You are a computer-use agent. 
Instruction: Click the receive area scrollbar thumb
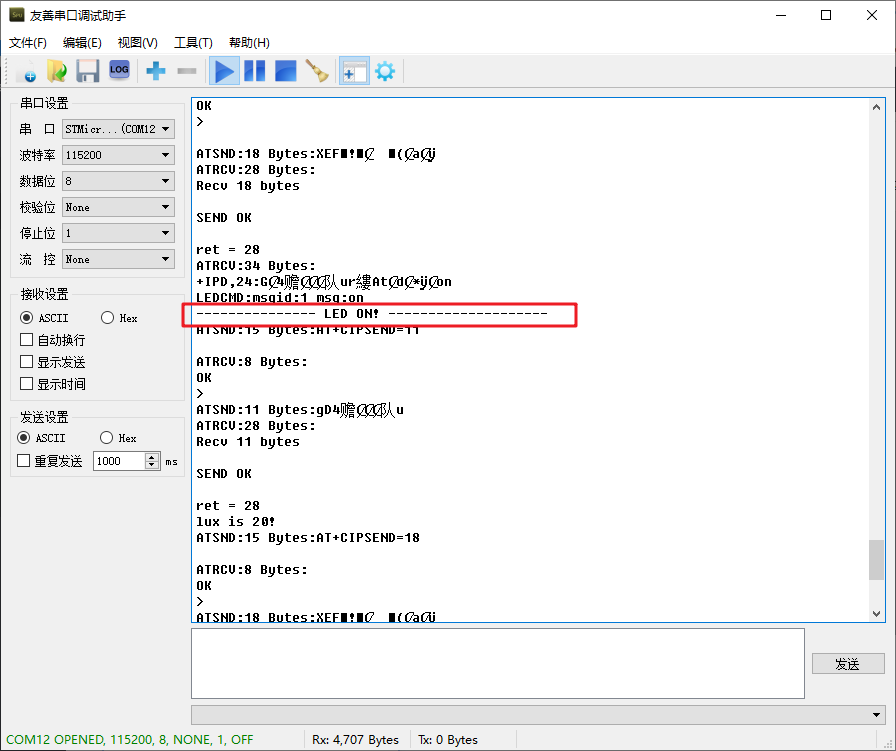[x=876, y=560]
